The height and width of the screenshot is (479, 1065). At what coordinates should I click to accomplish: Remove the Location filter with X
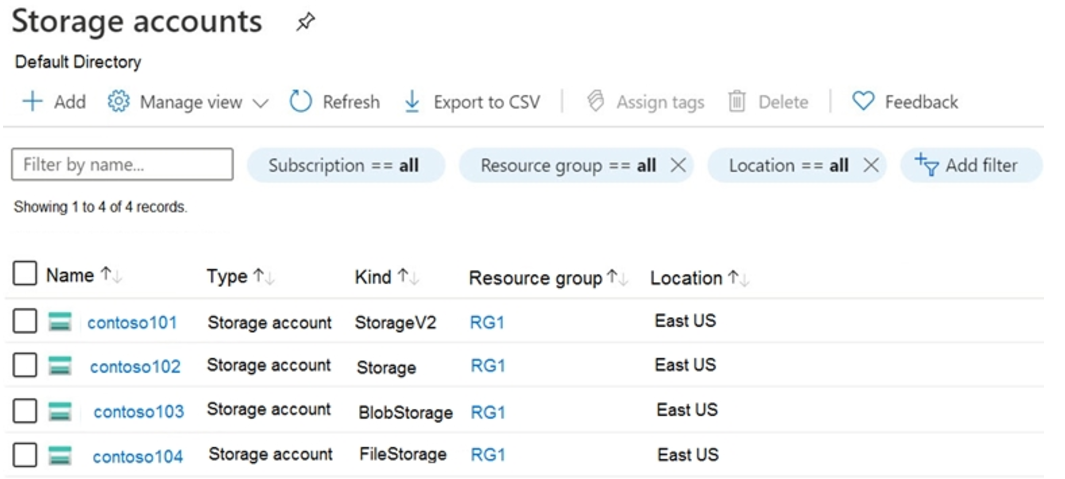point(870,166)
